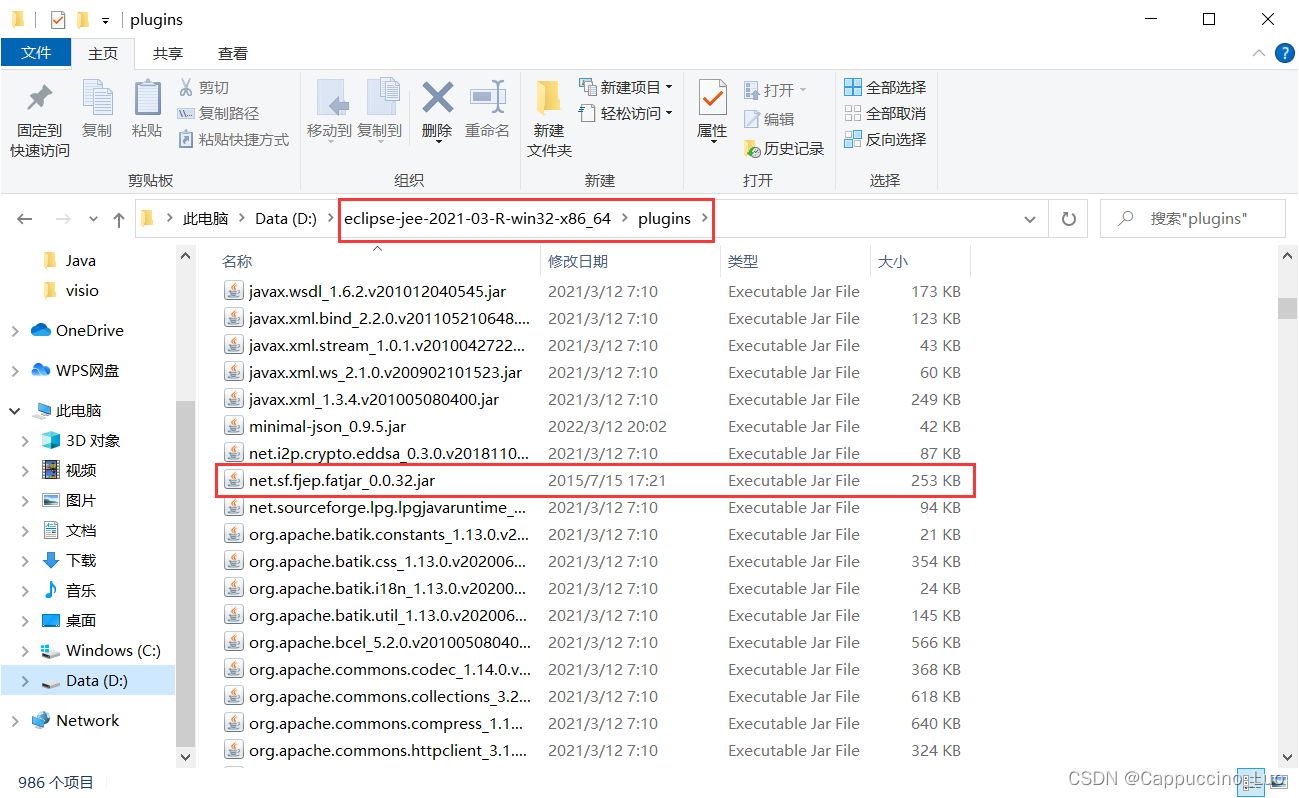Select file org.apache.commons.codec_1.14.0 jar
The height and width of the screenshot is (798, 1299).
pyautogui.click(x=390, y=670)
